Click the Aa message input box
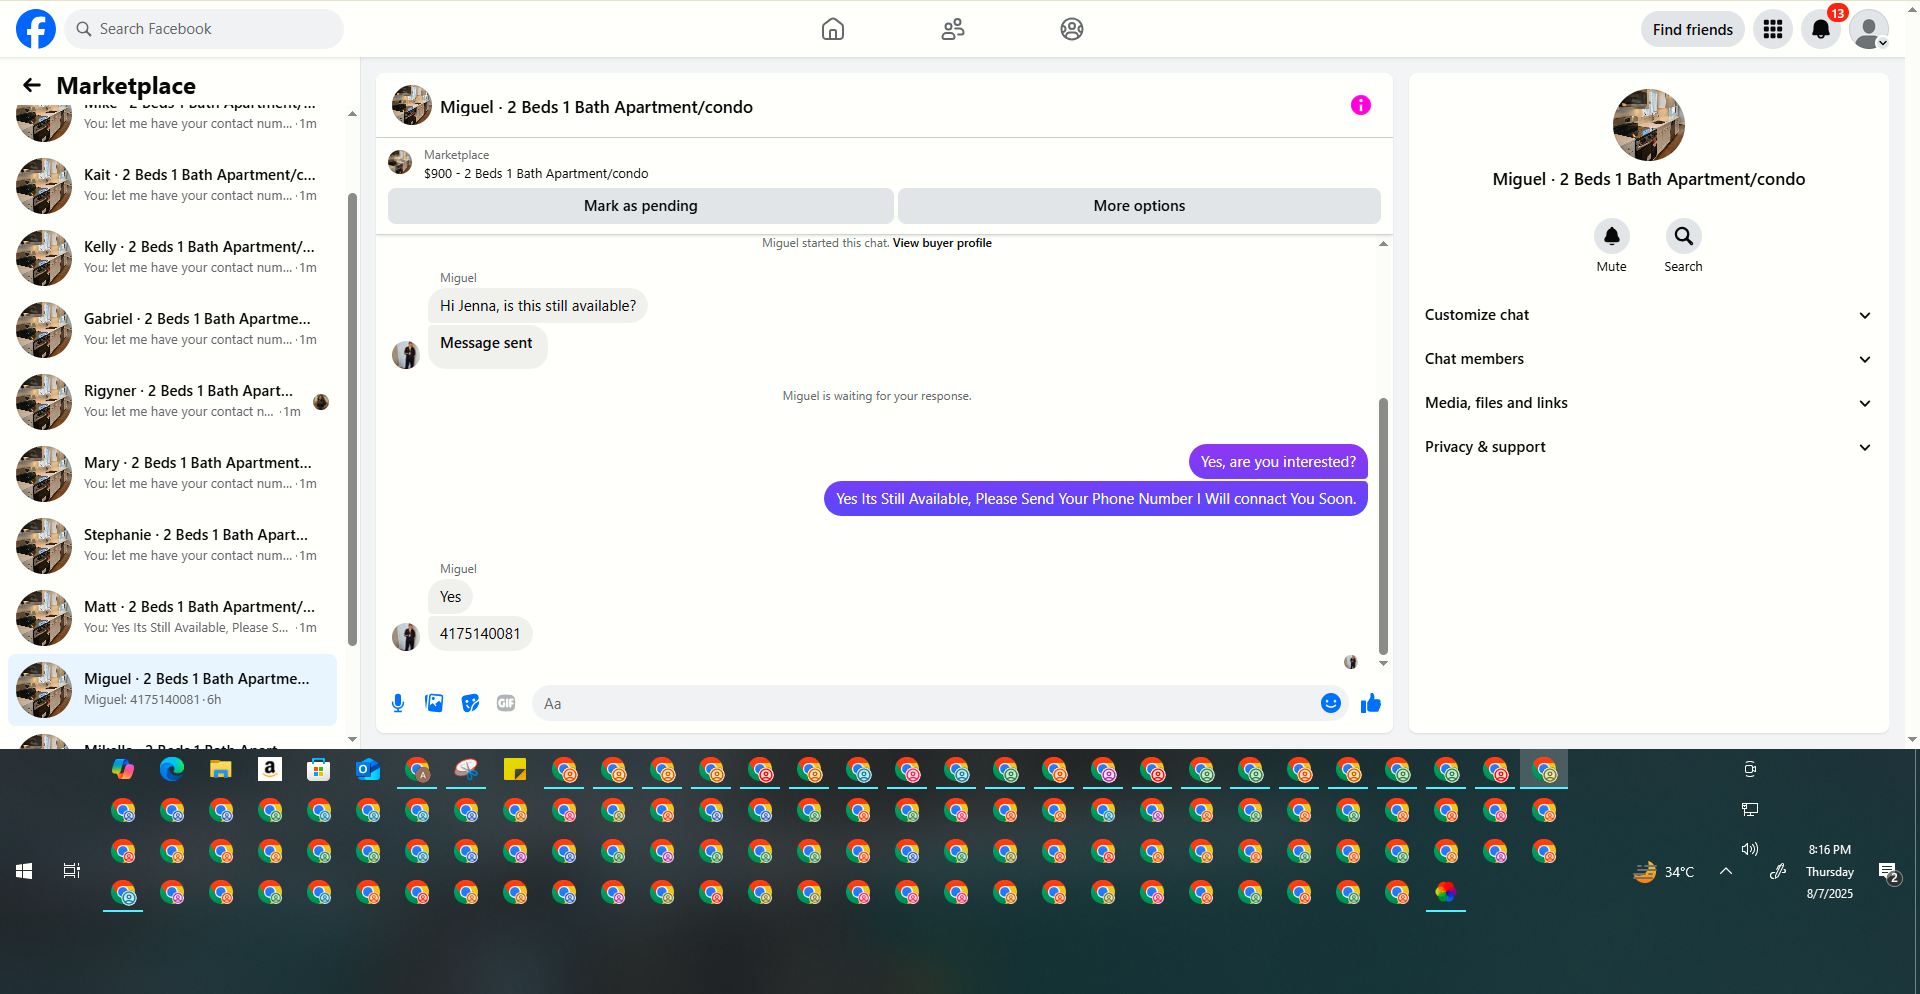The height and width of the screenshot is (994, 1920). pyautogui.click(x=925, y=703)
